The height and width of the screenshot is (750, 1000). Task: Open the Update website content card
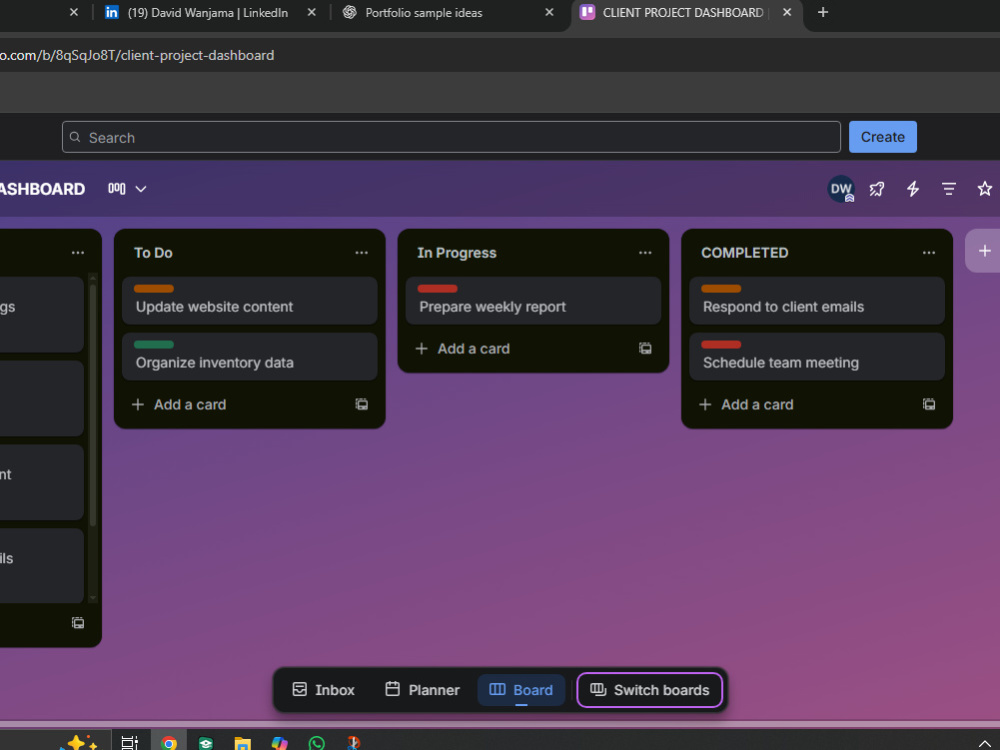[249, 301]
